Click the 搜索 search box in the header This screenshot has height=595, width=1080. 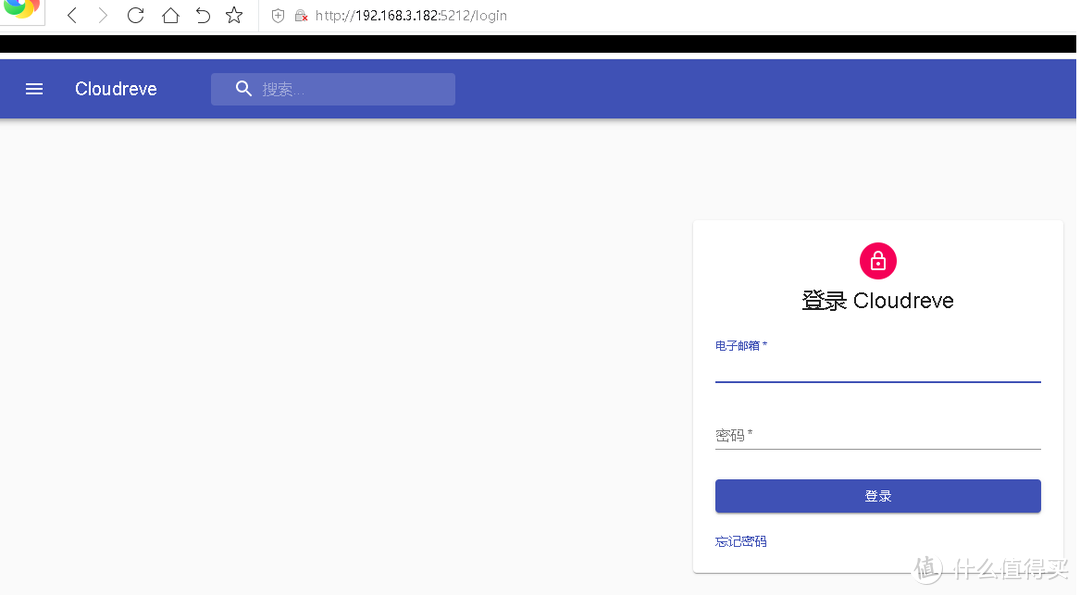tap(340, 89)
